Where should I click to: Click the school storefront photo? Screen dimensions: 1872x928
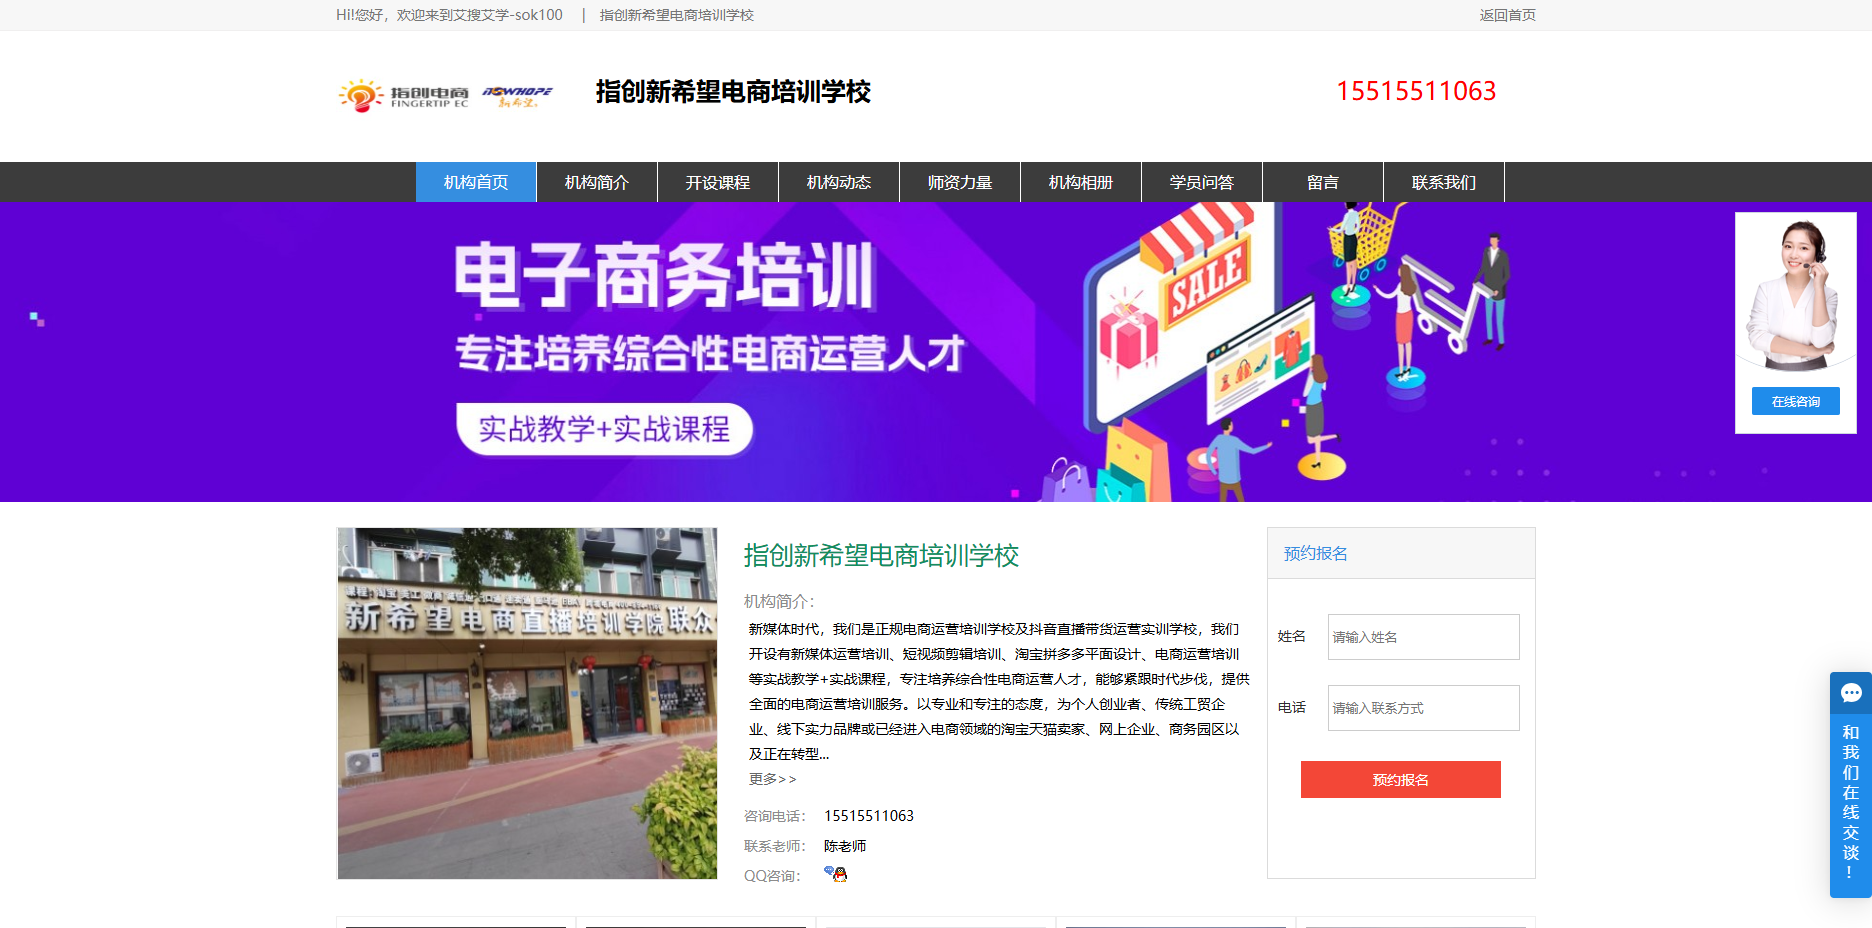(x=527, y=703)
